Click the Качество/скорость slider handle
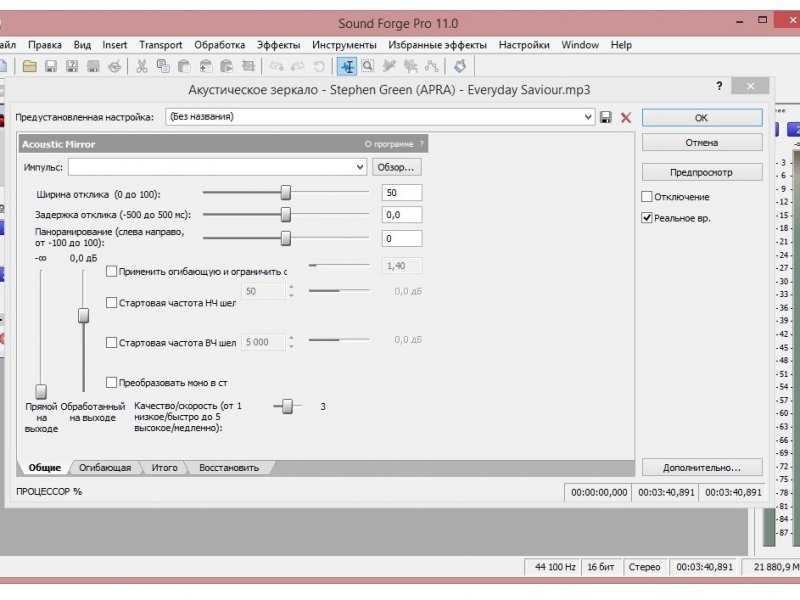The image size is (800, 600). tap(288, 406)
